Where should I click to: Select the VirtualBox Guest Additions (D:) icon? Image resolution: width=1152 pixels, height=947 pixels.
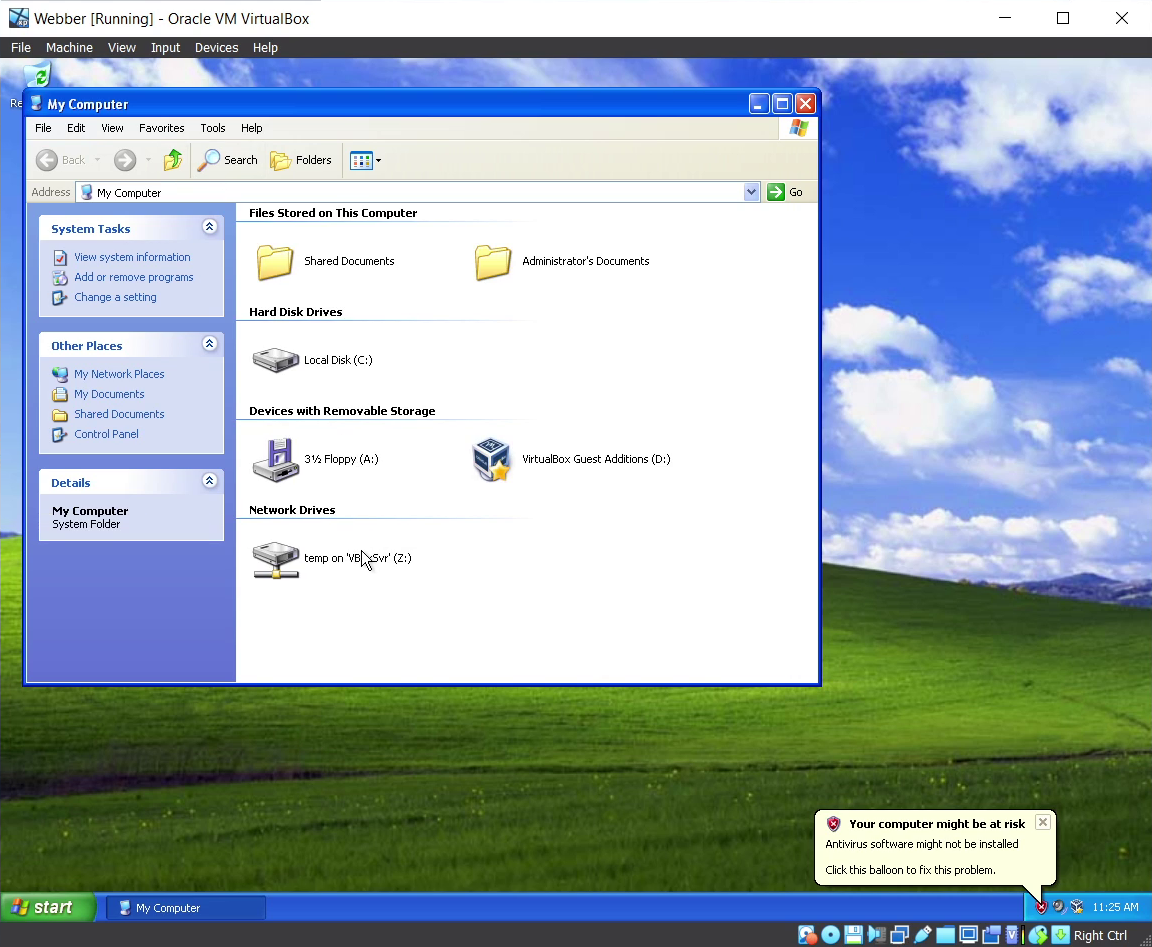492,460
